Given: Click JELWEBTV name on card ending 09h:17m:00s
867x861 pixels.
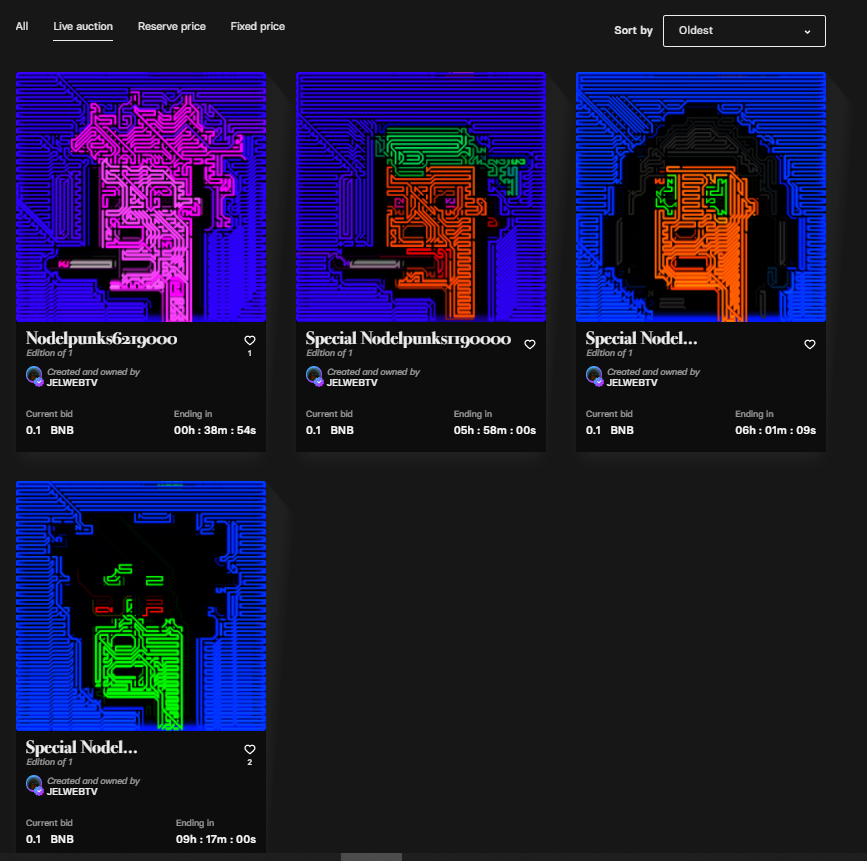Looking at the screenshot, I should [72, 792].
